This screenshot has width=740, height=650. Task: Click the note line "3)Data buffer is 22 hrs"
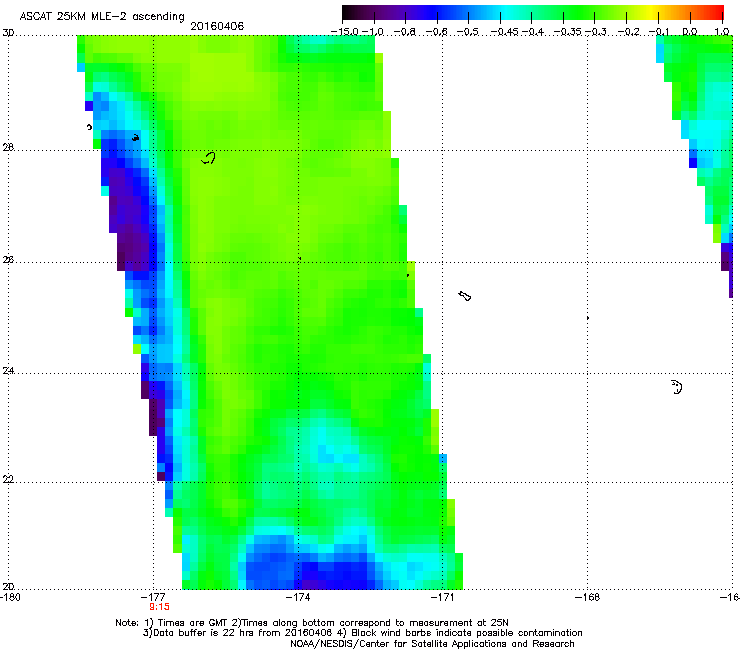[362, 633]
